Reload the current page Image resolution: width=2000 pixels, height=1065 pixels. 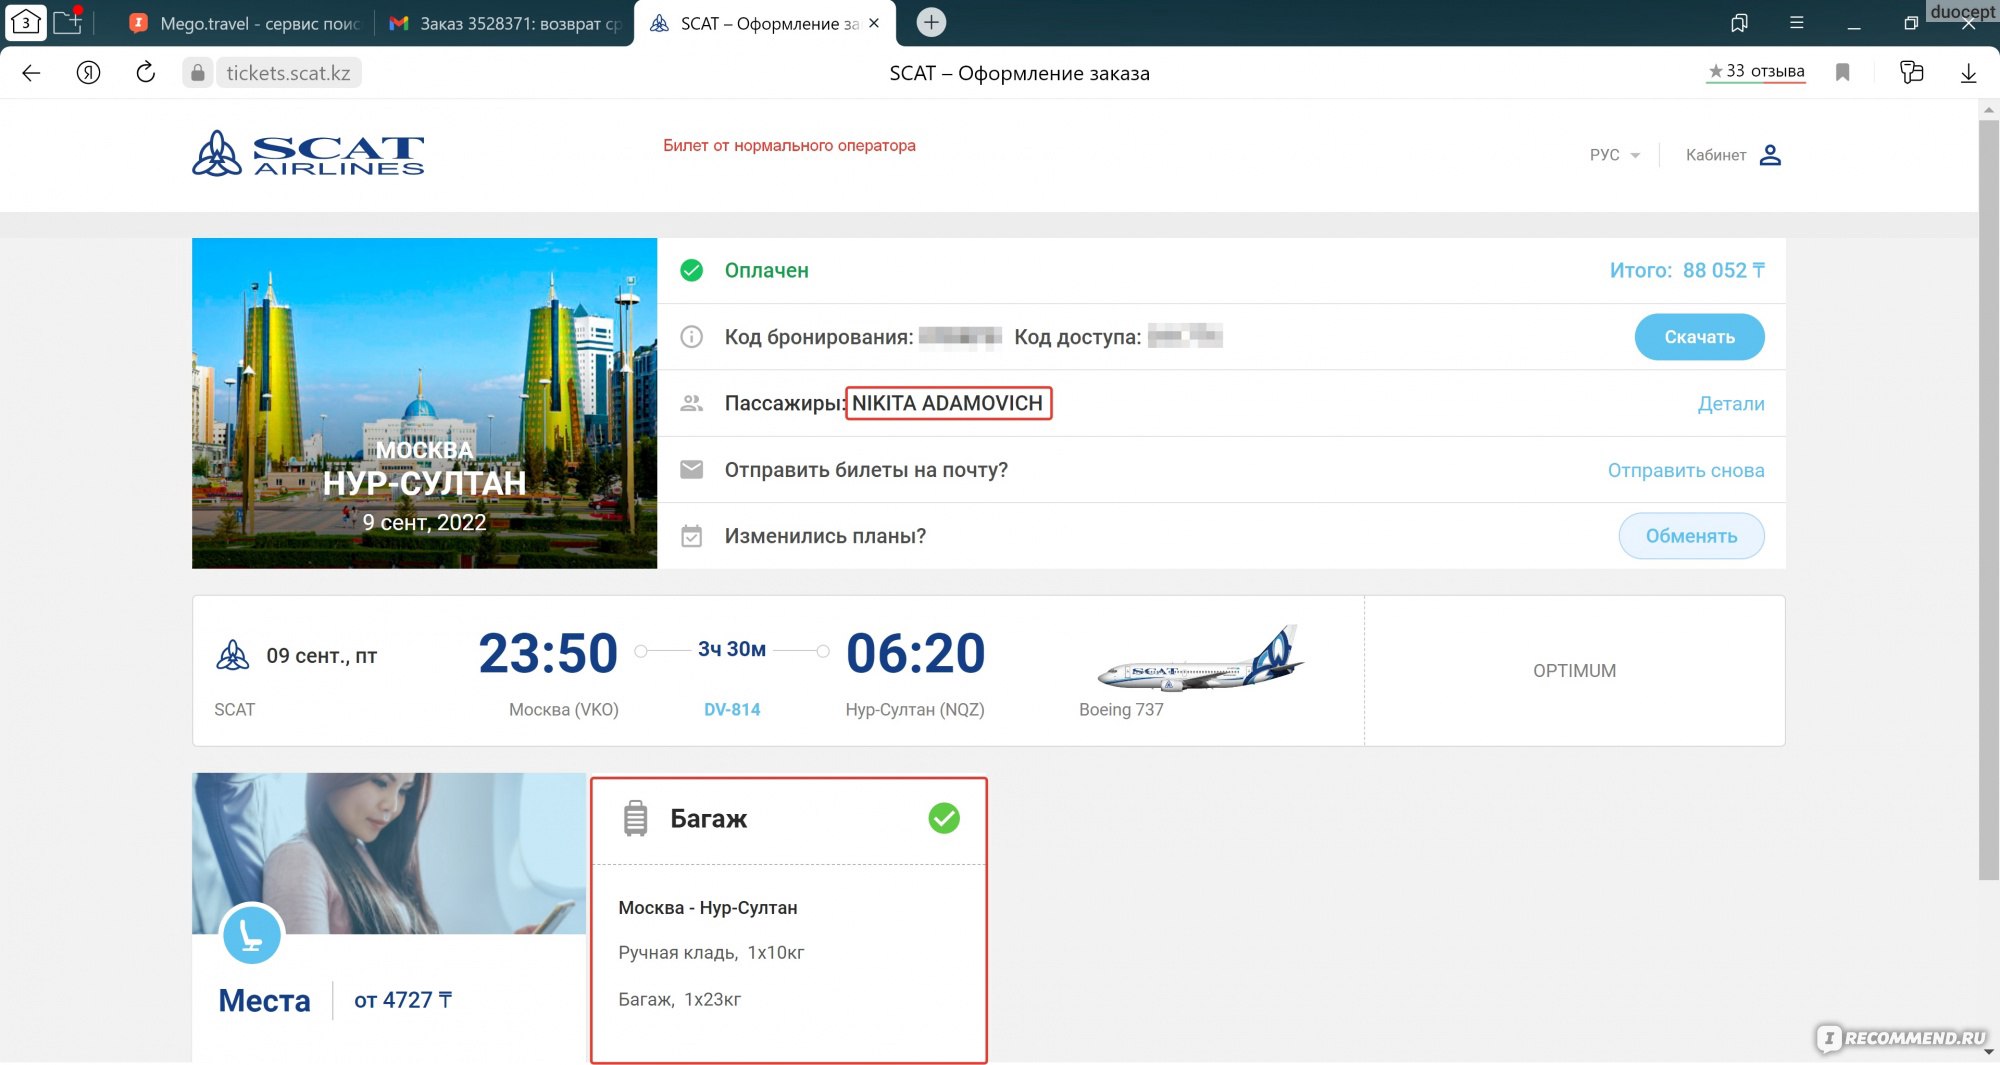[x=146, y=73]
